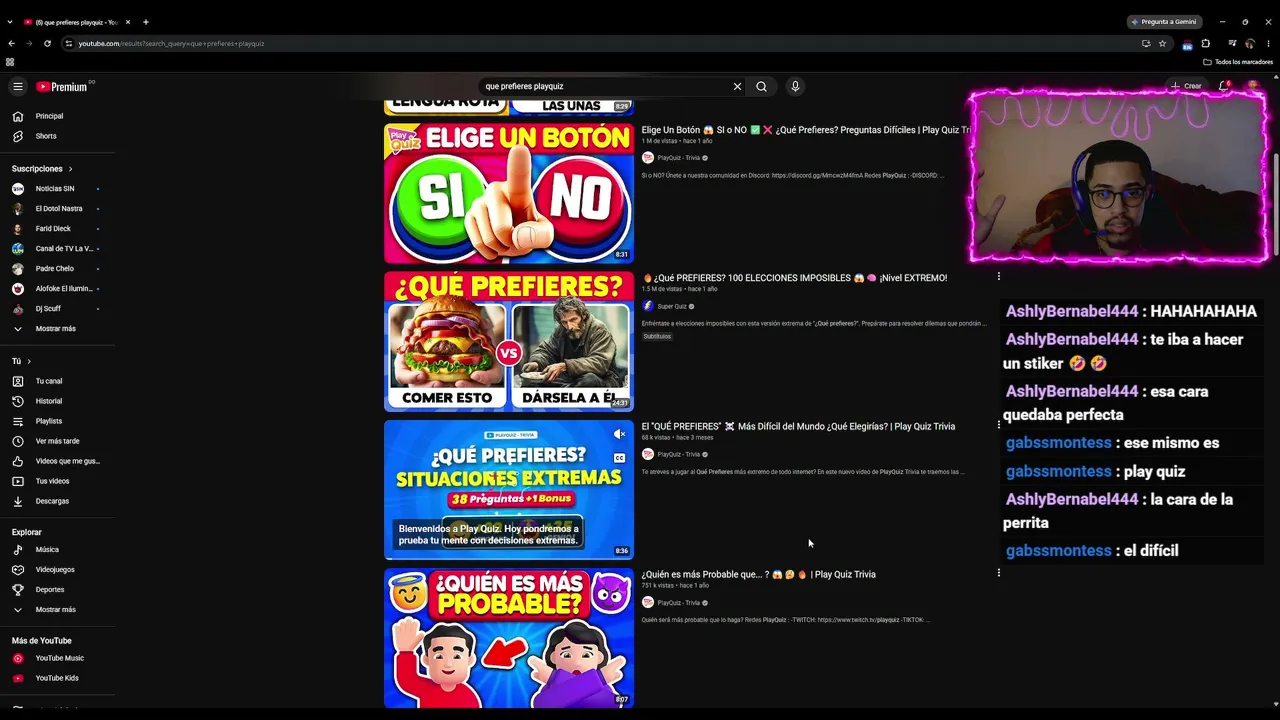This screenshot has width=1280, height=720.
Task: Click the Crear button
Action: (x=1186, y=87)
